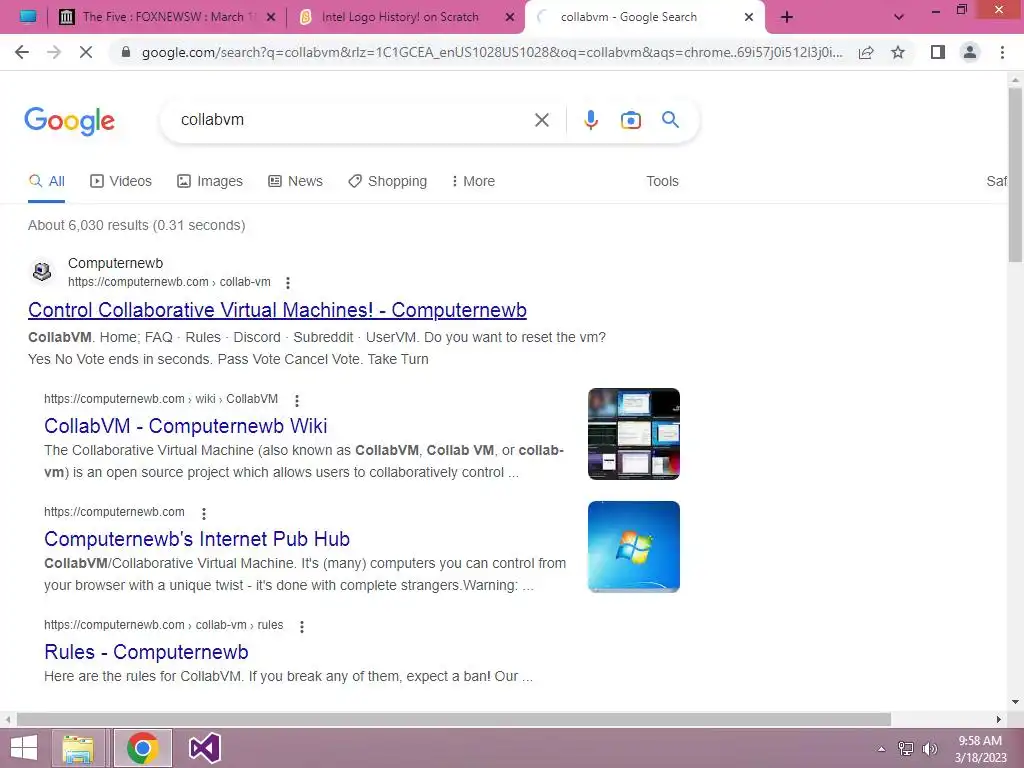This screenshot has height=768, width=1024.
Task: Switch to Images results
Action: (x=210, y=181)
